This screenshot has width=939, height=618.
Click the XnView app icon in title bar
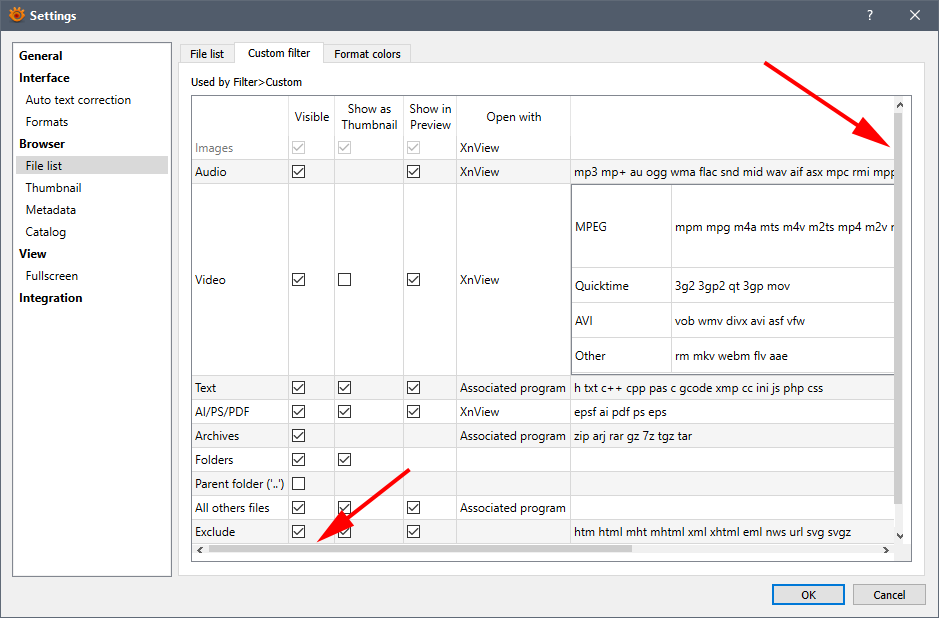point(16,15)
